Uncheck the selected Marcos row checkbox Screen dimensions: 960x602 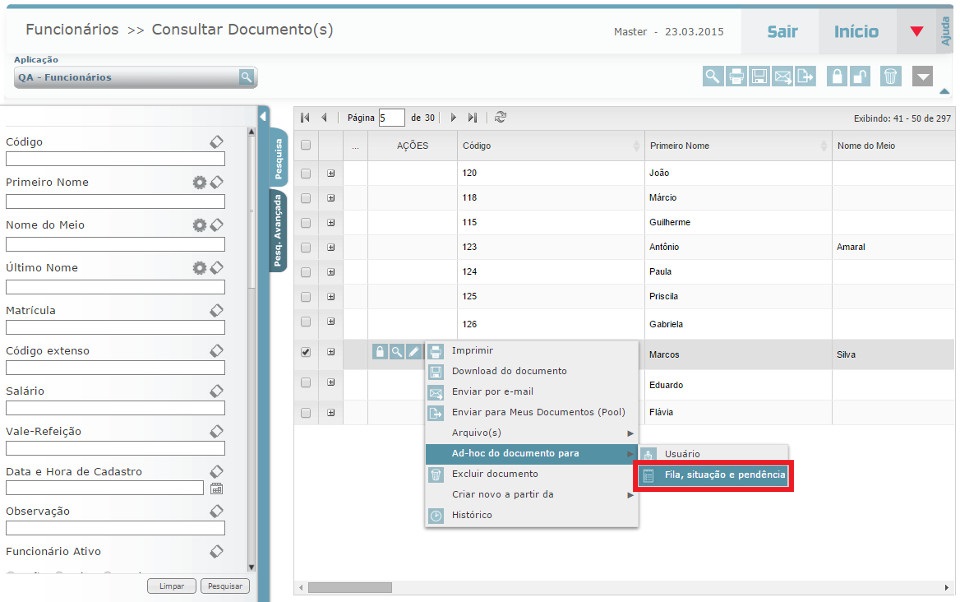pyautogui.click(x=306, y=352)
